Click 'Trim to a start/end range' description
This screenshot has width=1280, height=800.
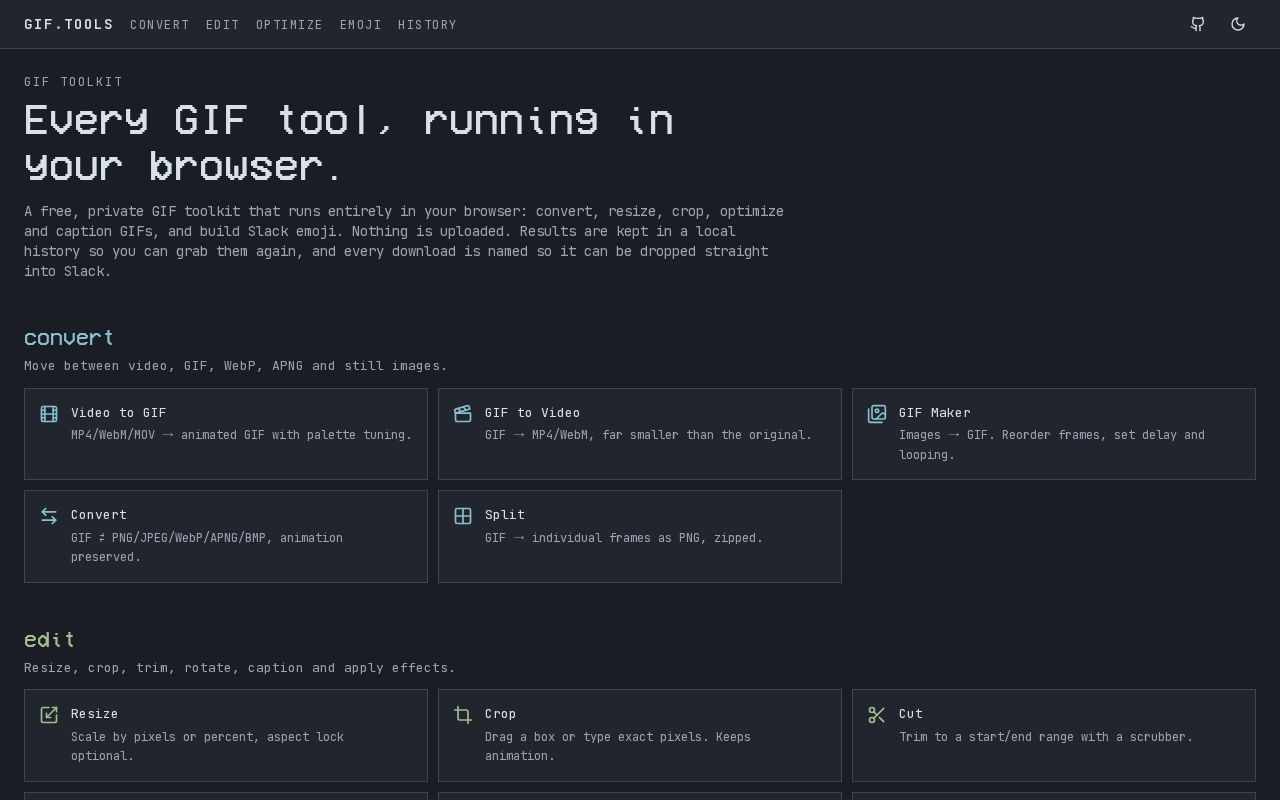(x=1046, y=737)
